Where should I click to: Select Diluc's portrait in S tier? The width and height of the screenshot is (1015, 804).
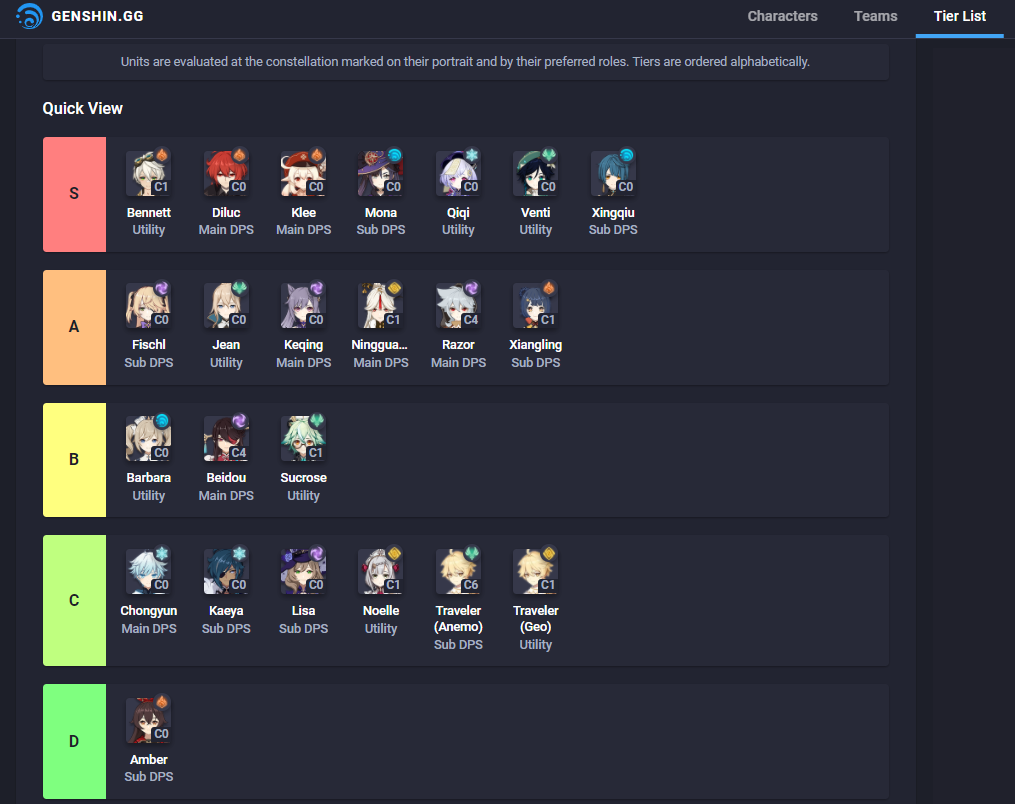pyautogui.click(x=226, y=173)
